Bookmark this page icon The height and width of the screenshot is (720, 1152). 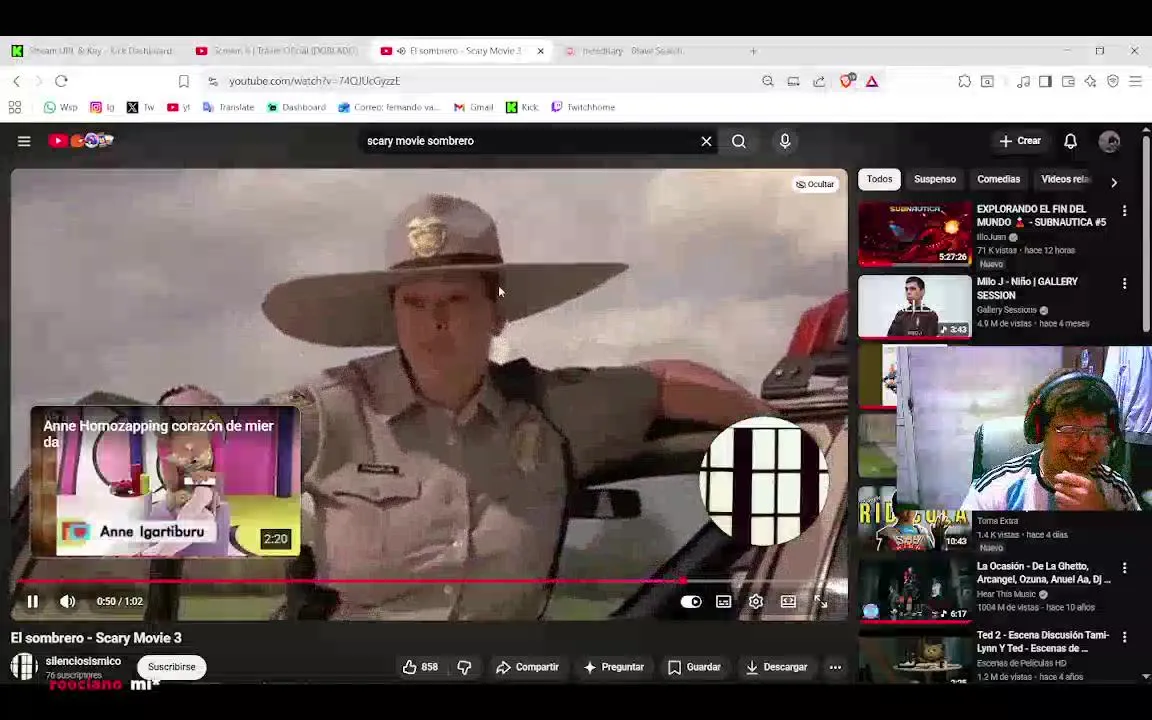[x=184, y=81]
